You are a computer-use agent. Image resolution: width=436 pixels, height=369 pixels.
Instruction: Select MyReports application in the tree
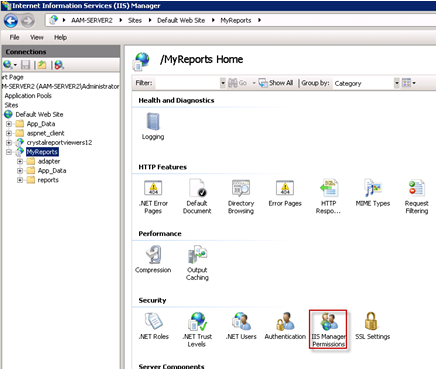click(x=42, y=152)
